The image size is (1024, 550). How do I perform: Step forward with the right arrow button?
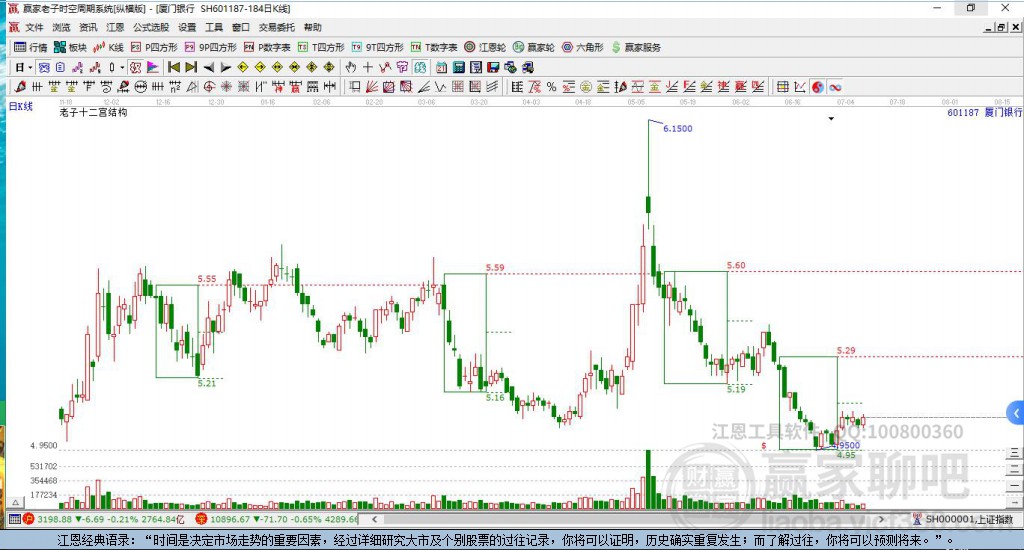(x=226, y=67)
